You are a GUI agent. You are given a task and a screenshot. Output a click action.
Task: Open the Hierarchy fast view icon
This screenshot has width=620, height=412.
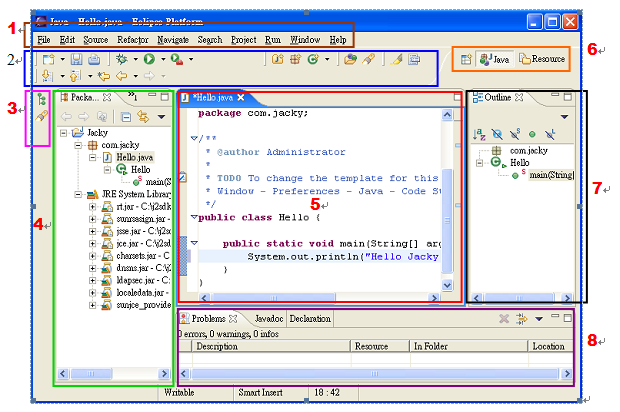(41, 99)
